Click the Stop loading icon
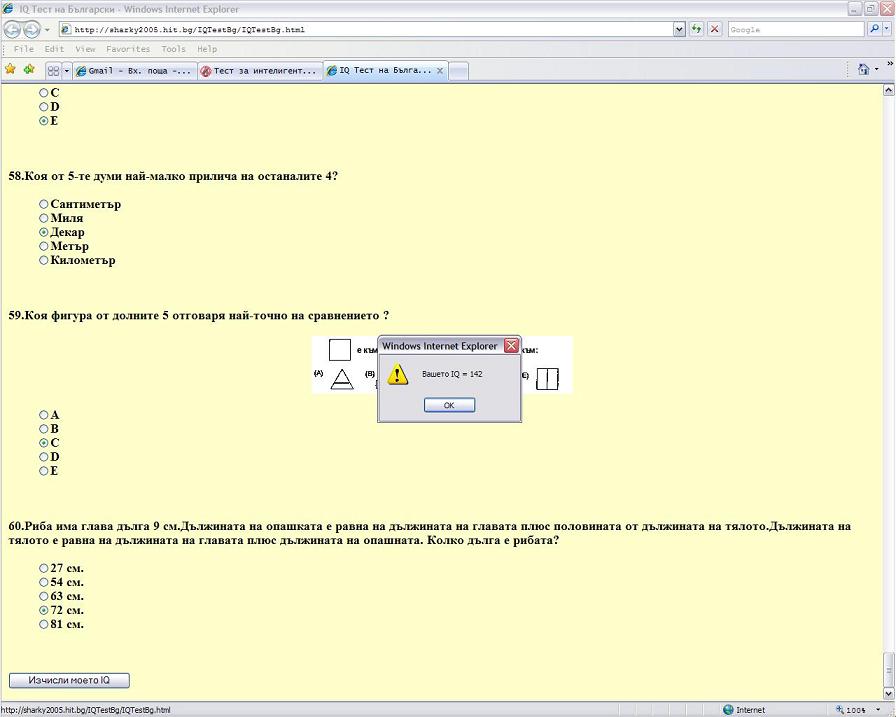 tap(714, 29)
